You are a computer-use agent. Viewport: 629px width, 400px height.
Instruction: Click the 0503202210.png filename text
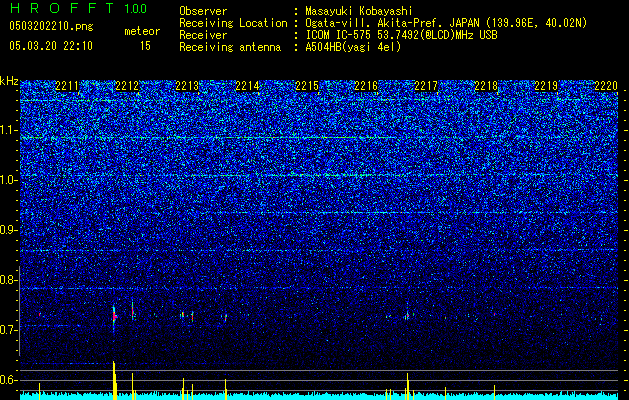[51, 26]
